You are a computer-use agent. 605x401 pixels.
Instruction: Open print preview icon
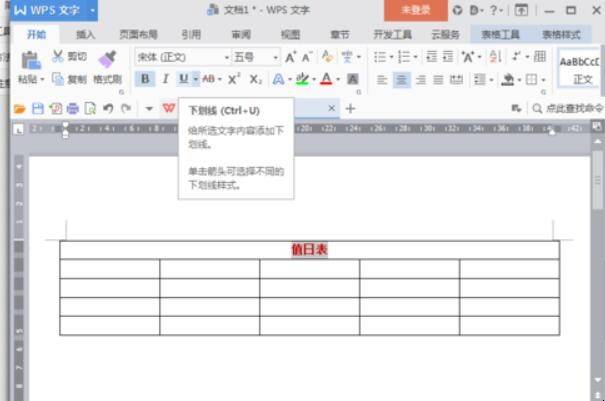click(90, 109)
